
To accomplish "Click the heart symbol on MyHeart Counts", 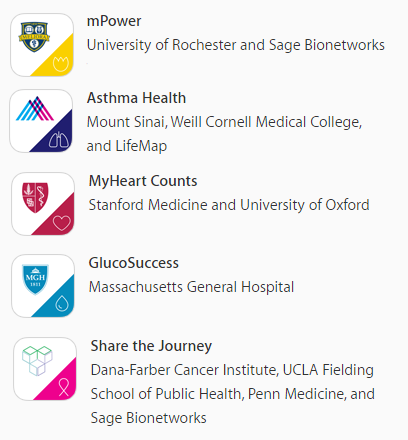I will 62,223.
